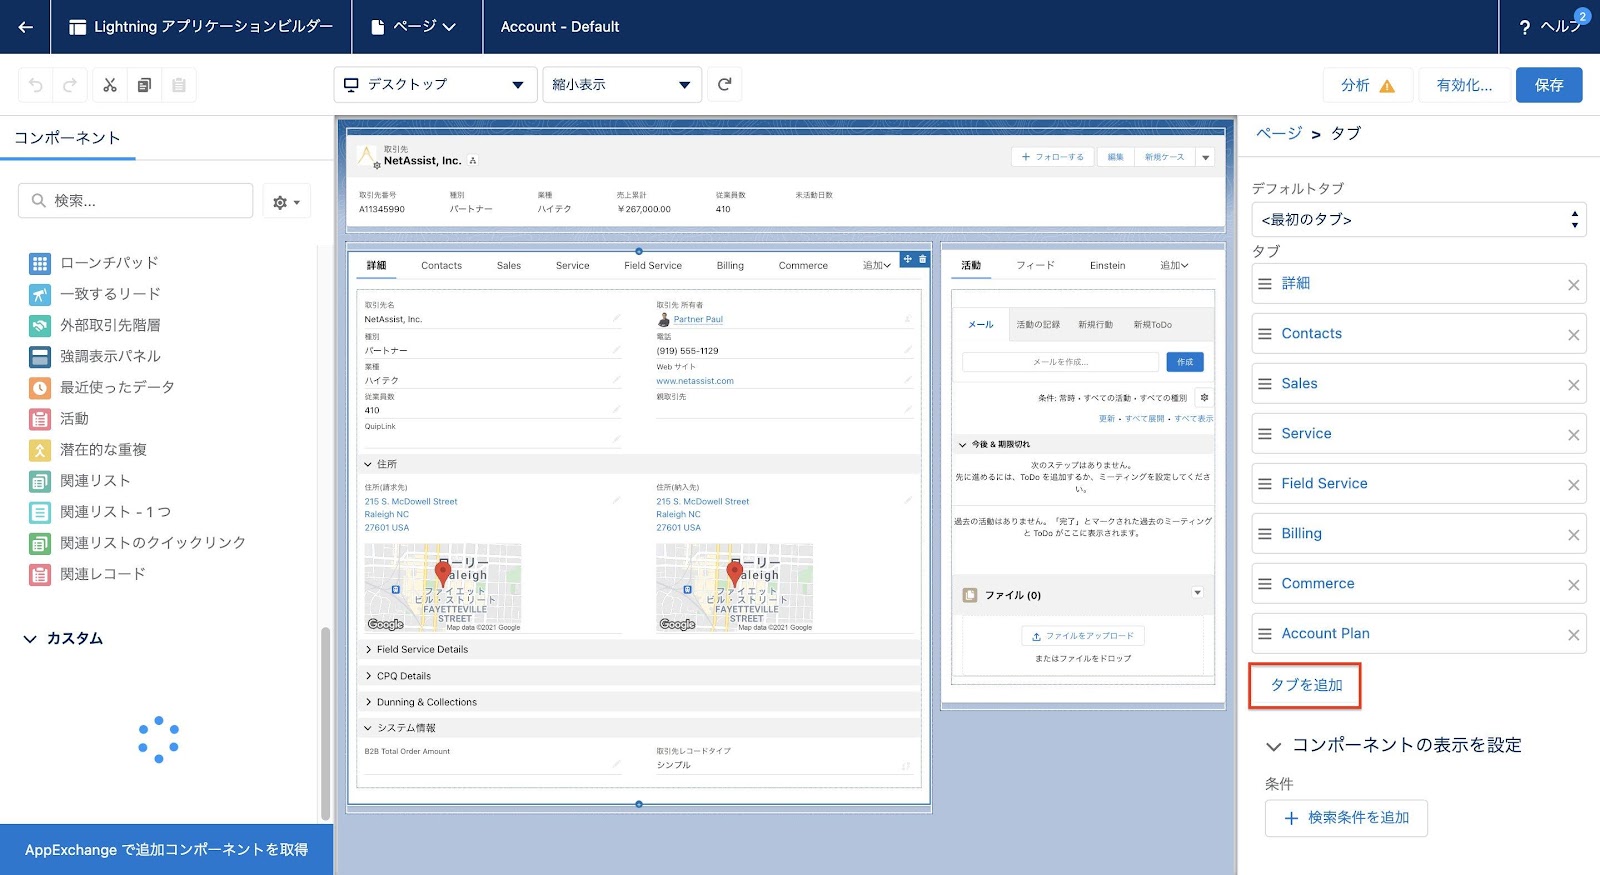
Task: Select the Launchpad (ローンチパッド) component icon
Action: (x=40, y=263)
